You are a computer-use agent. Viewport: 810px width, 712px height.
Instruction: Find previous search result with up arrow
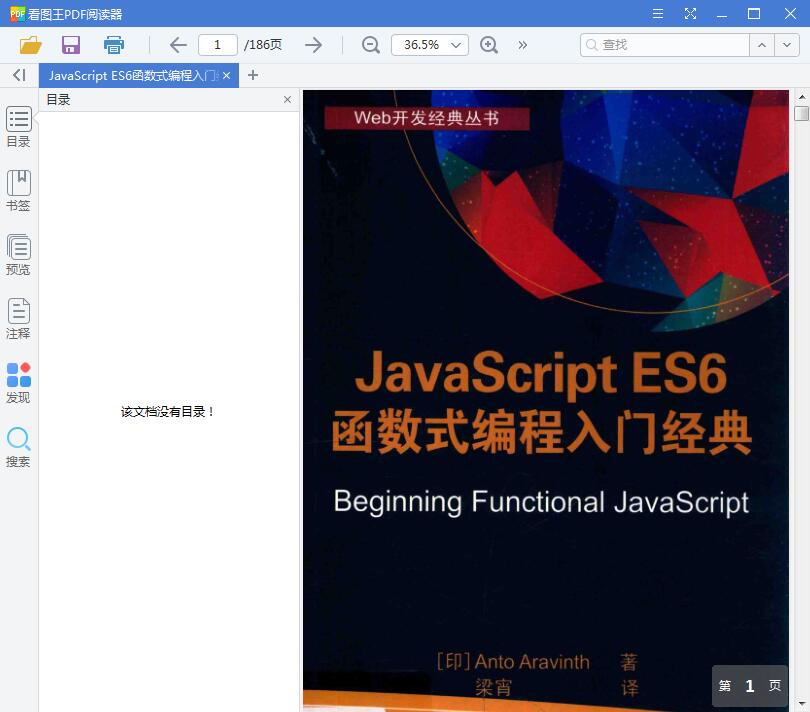tap(762, 45)
